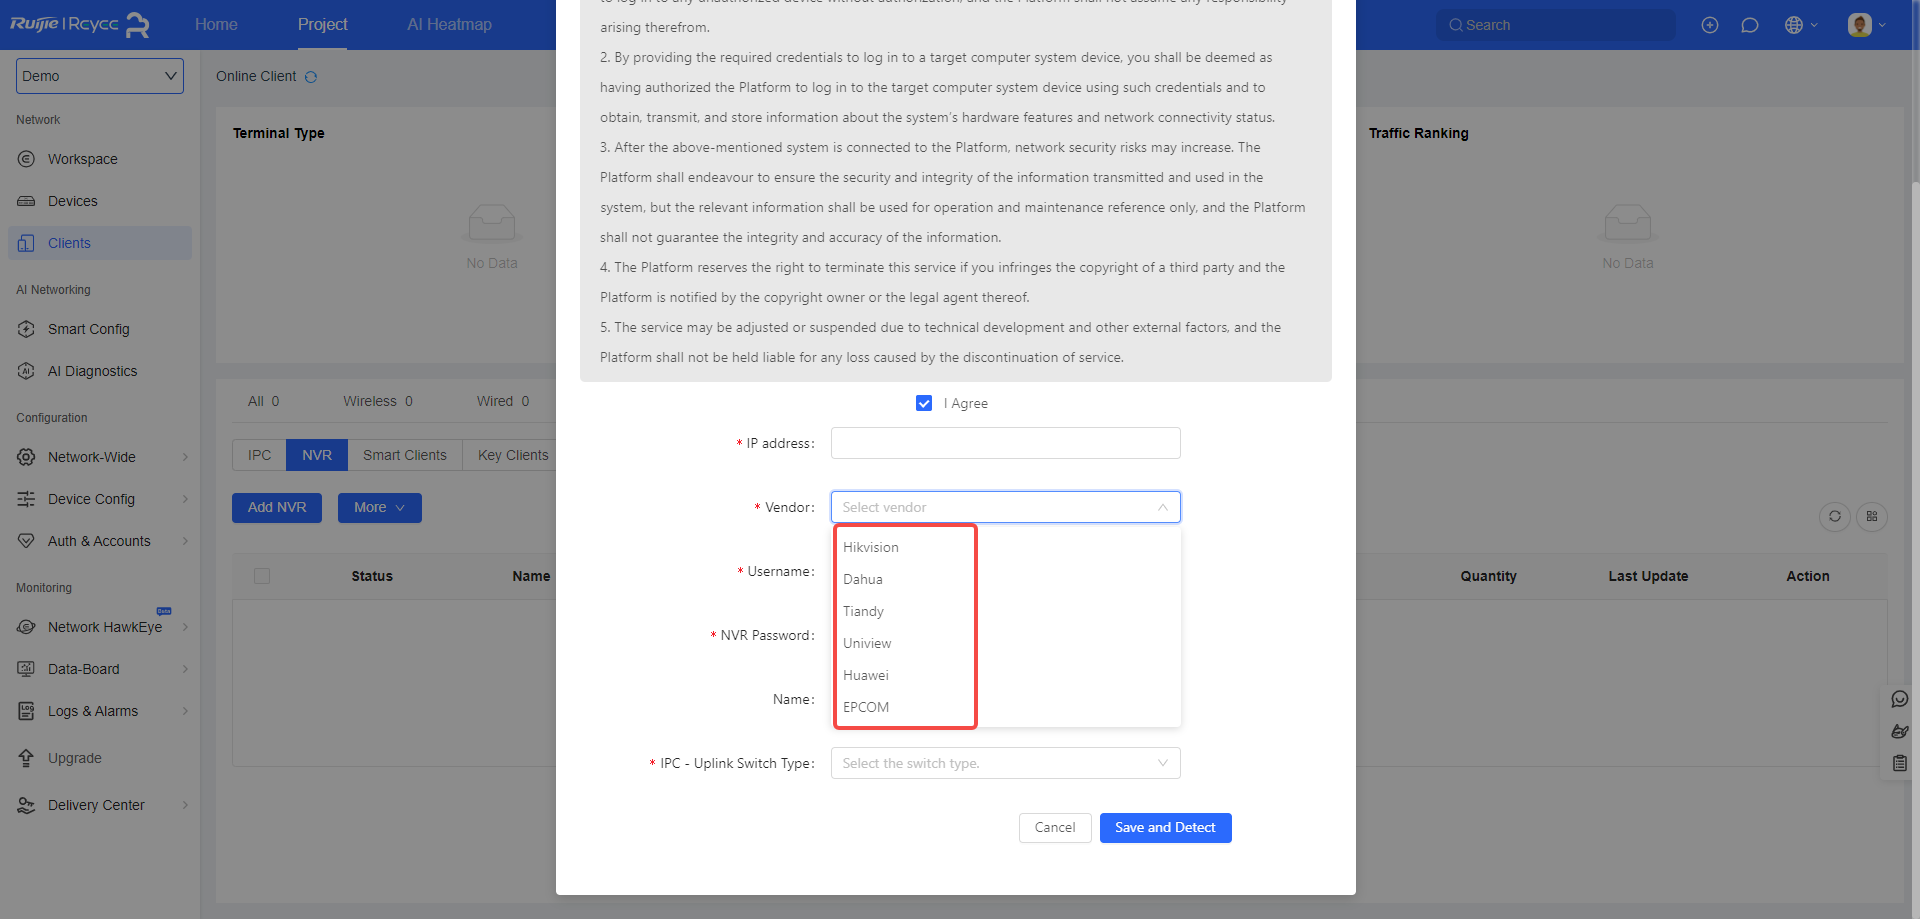Click Save and Detect button
This screenshot has height=919, width=1920.
(x=1166, y=828)
